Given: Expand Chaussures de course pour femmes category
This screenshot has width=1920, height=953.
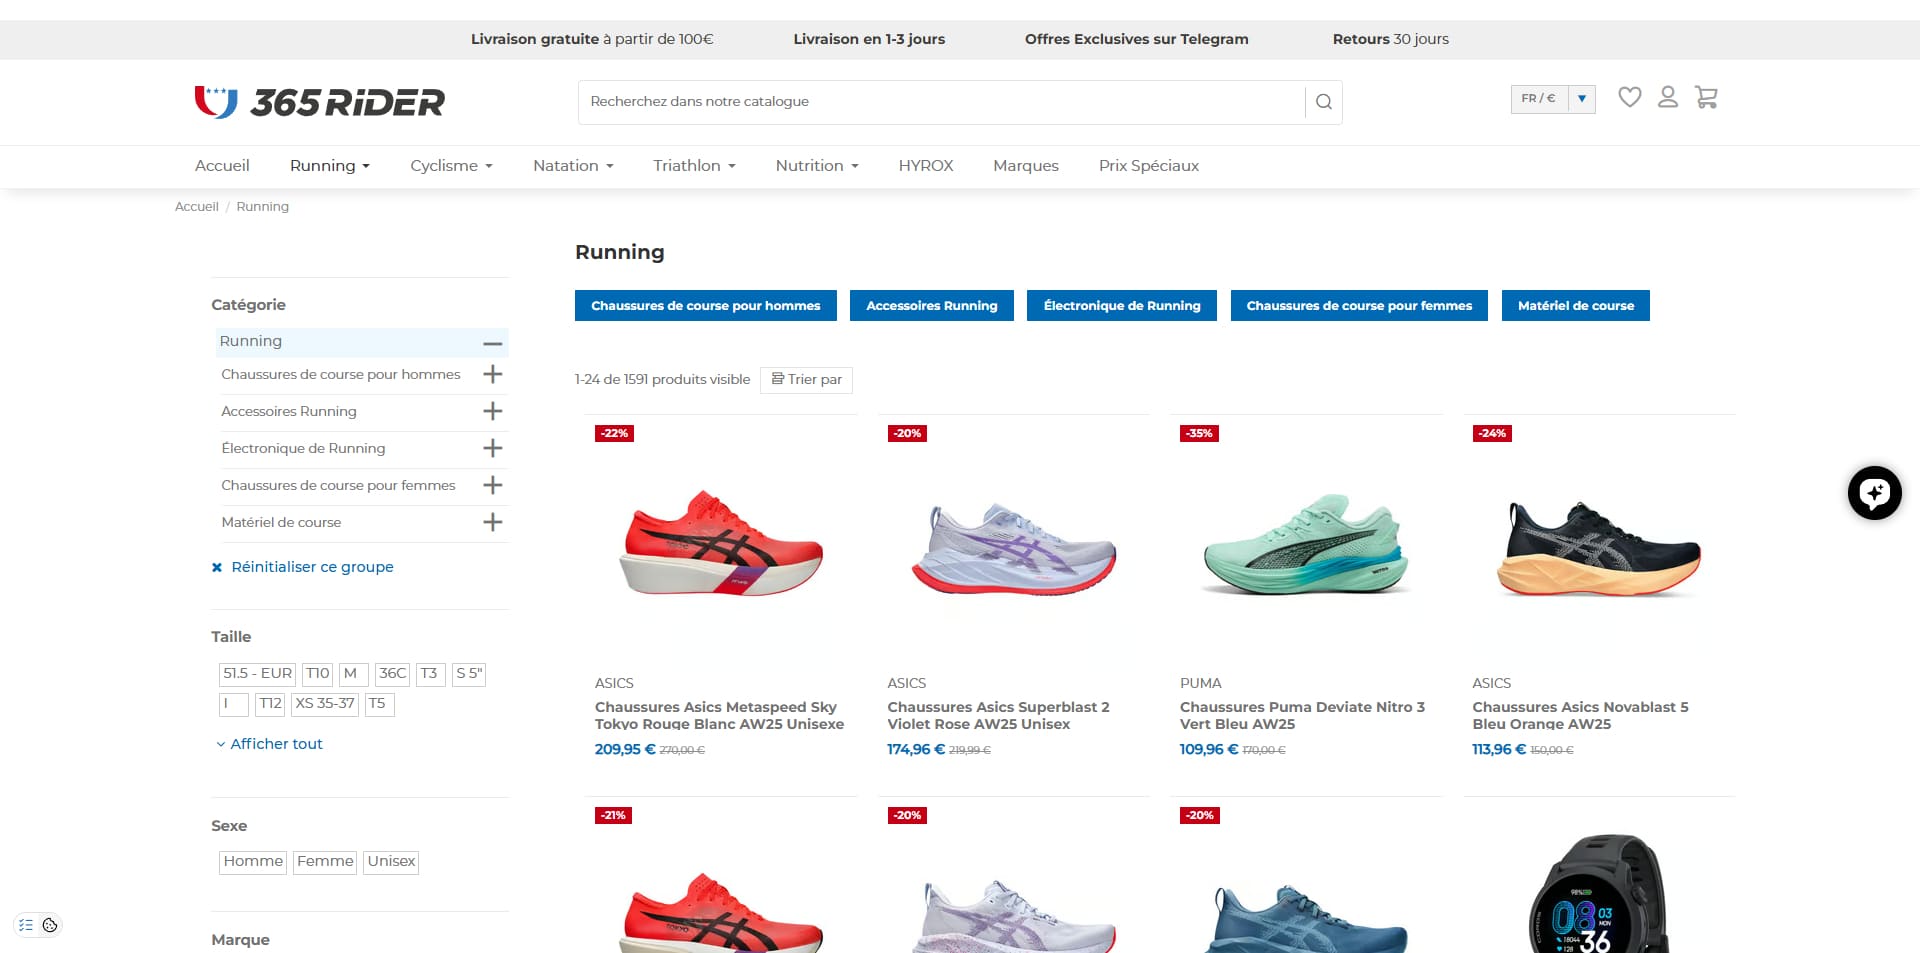Looking at the screenshot, I should click(x=492, y=485).
